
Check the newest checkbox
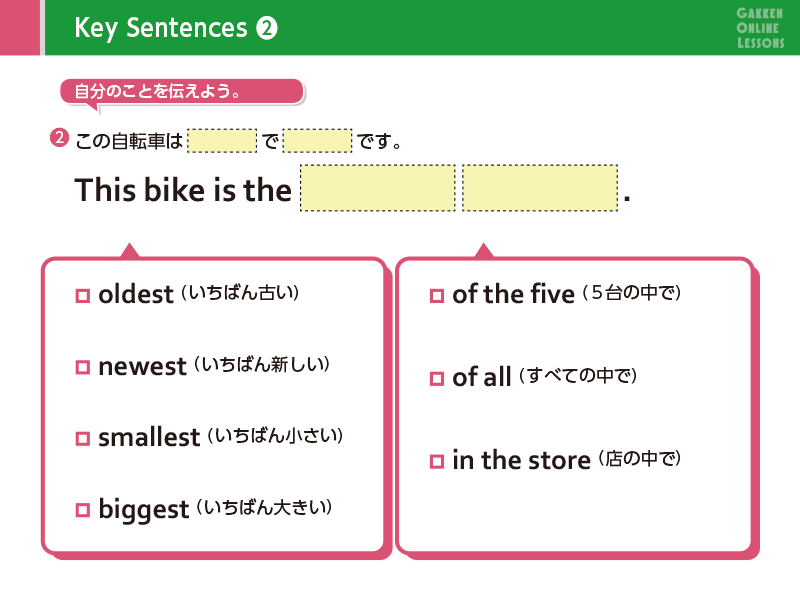tap(83, 367)
